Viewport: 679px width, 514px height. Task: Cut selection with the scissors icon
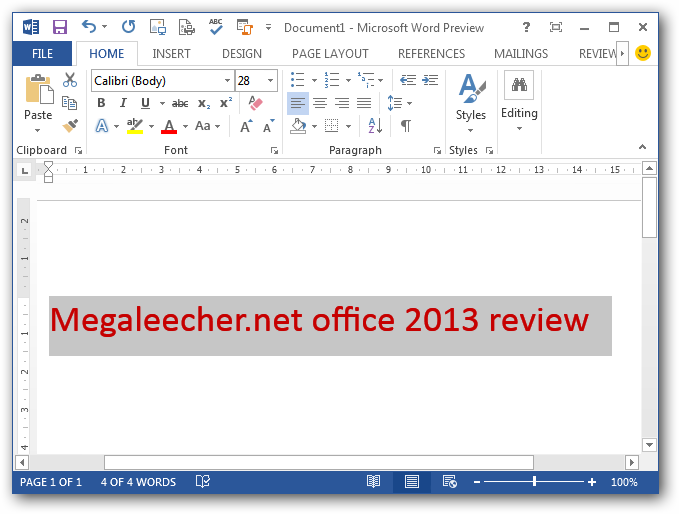70,80
